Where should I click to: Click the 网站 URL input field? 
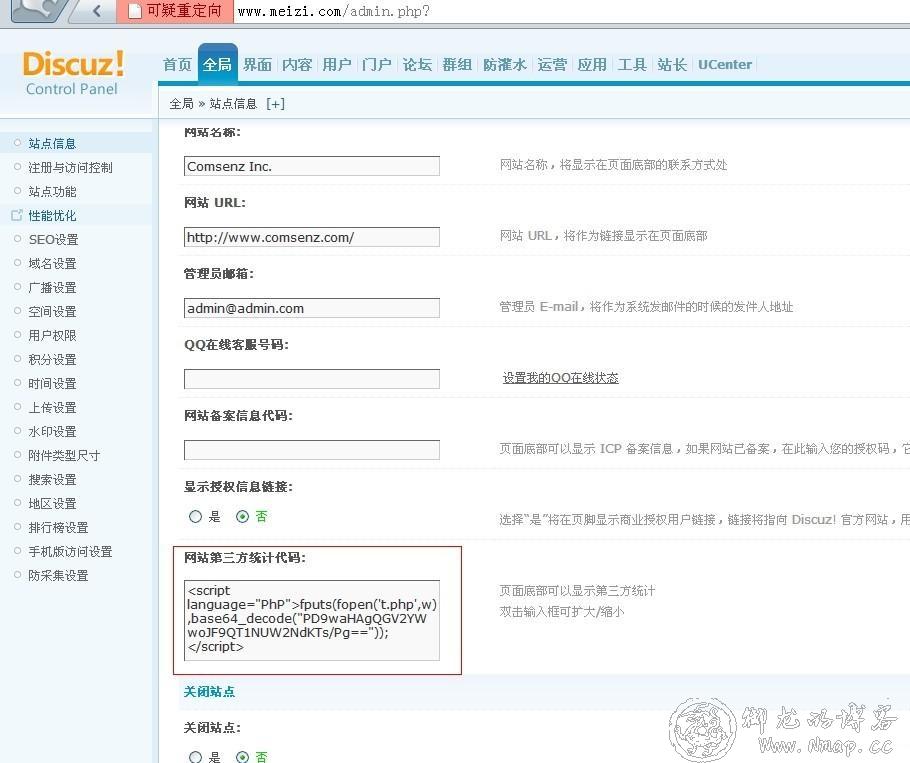(x=312, y=237)
